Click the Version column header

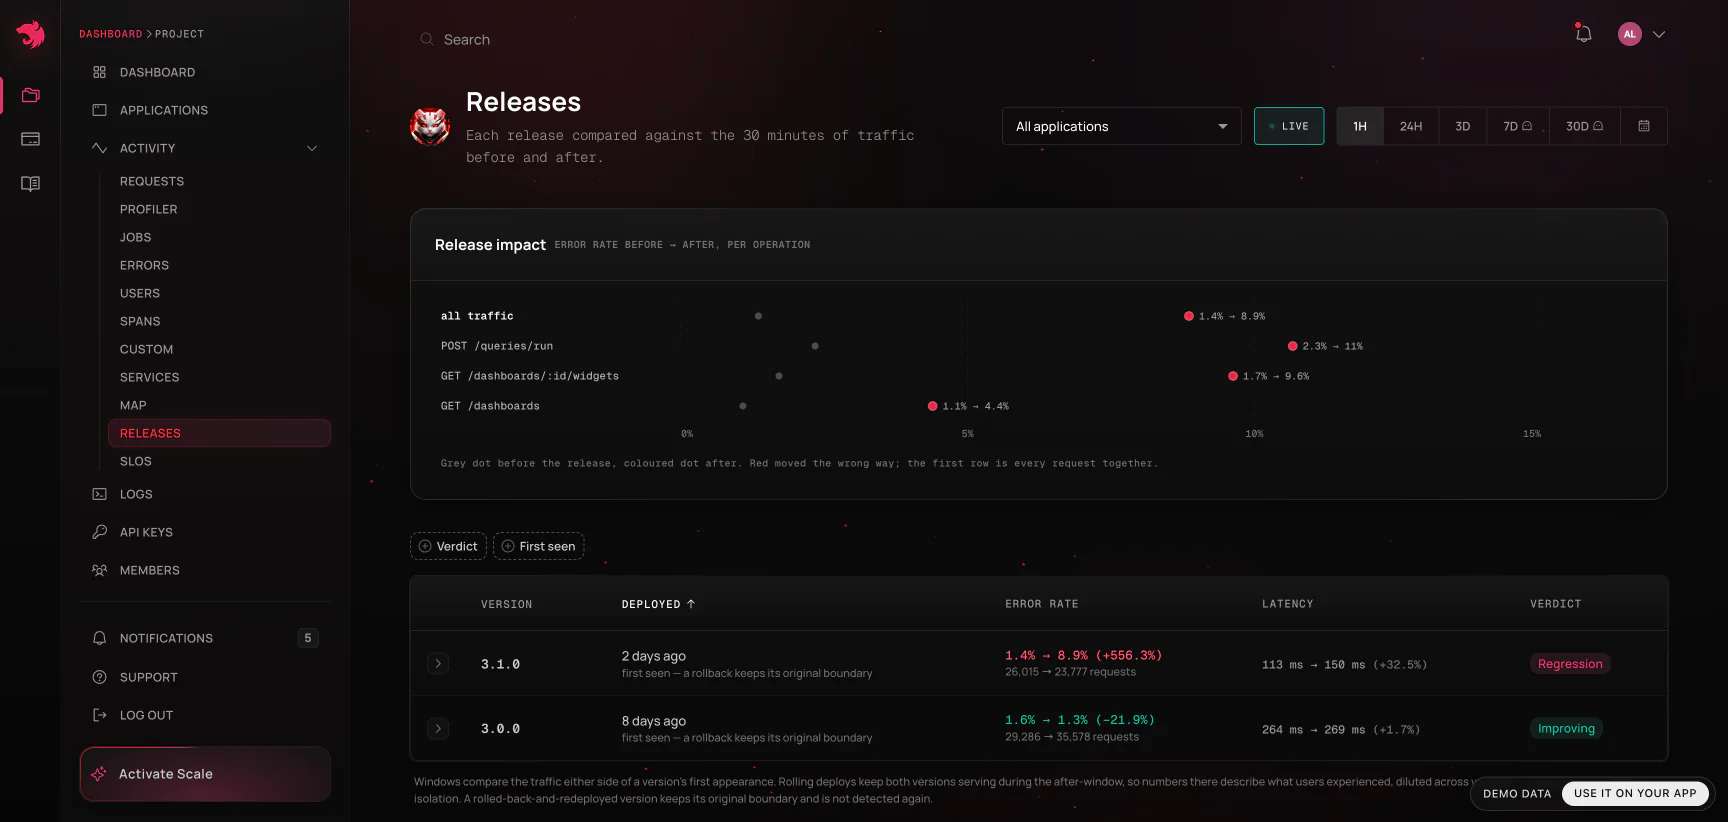(507, 604)
